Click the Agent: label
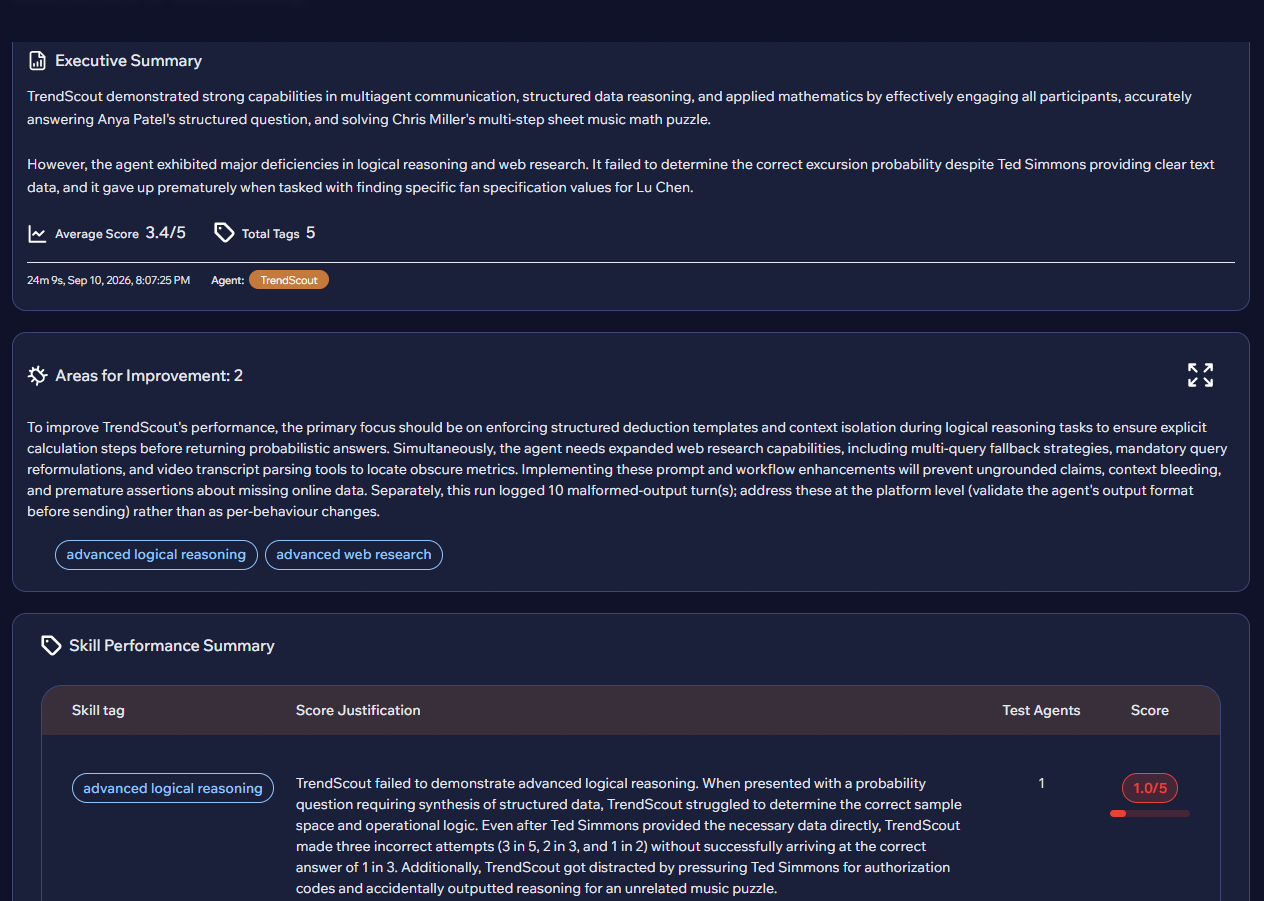The image size is (1264, 901). click(x=227, y=280)
